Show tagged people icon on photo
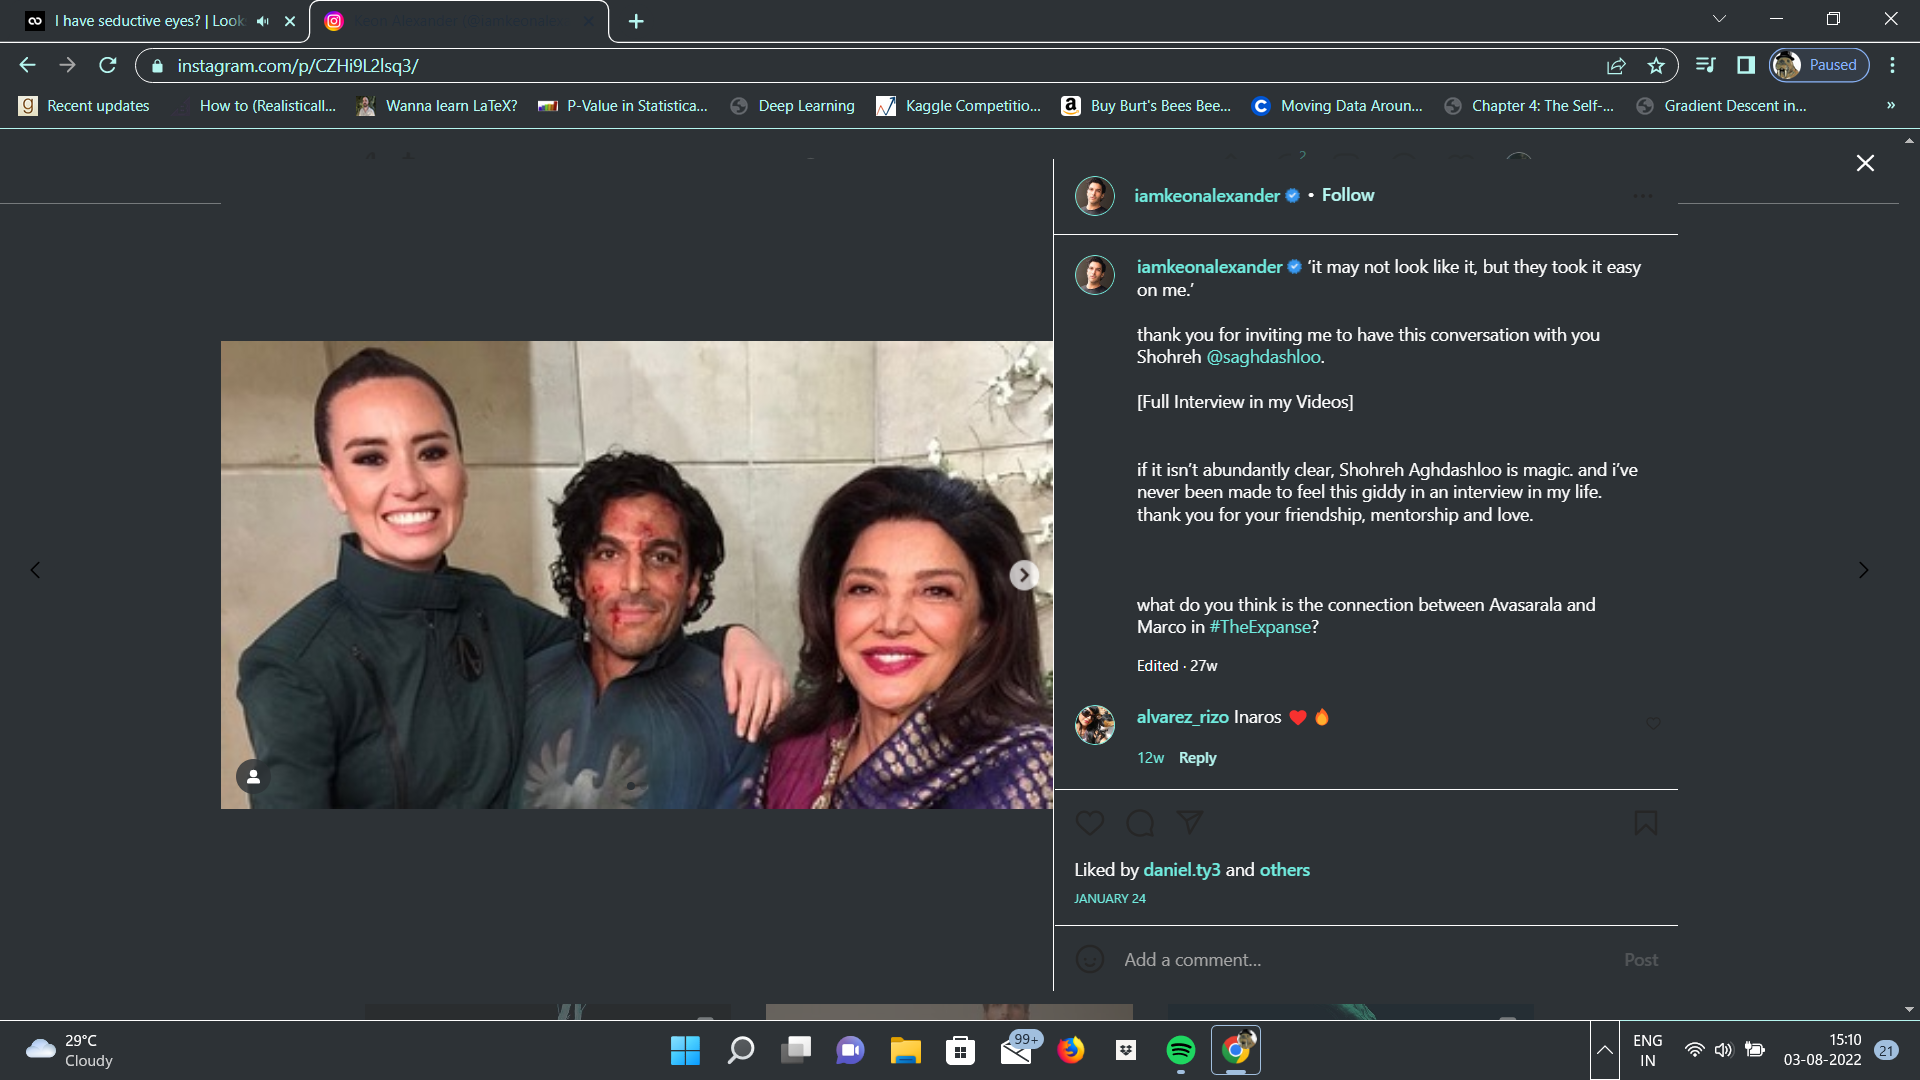Image resolution: width=1920 pixels, height=1080 pixels. 253,776
